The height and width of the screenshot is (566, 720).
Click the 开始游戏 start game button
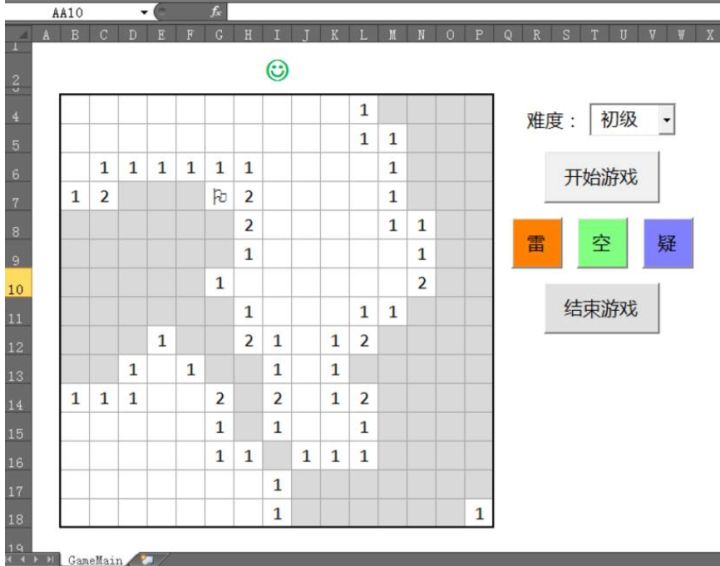[602, 177]
